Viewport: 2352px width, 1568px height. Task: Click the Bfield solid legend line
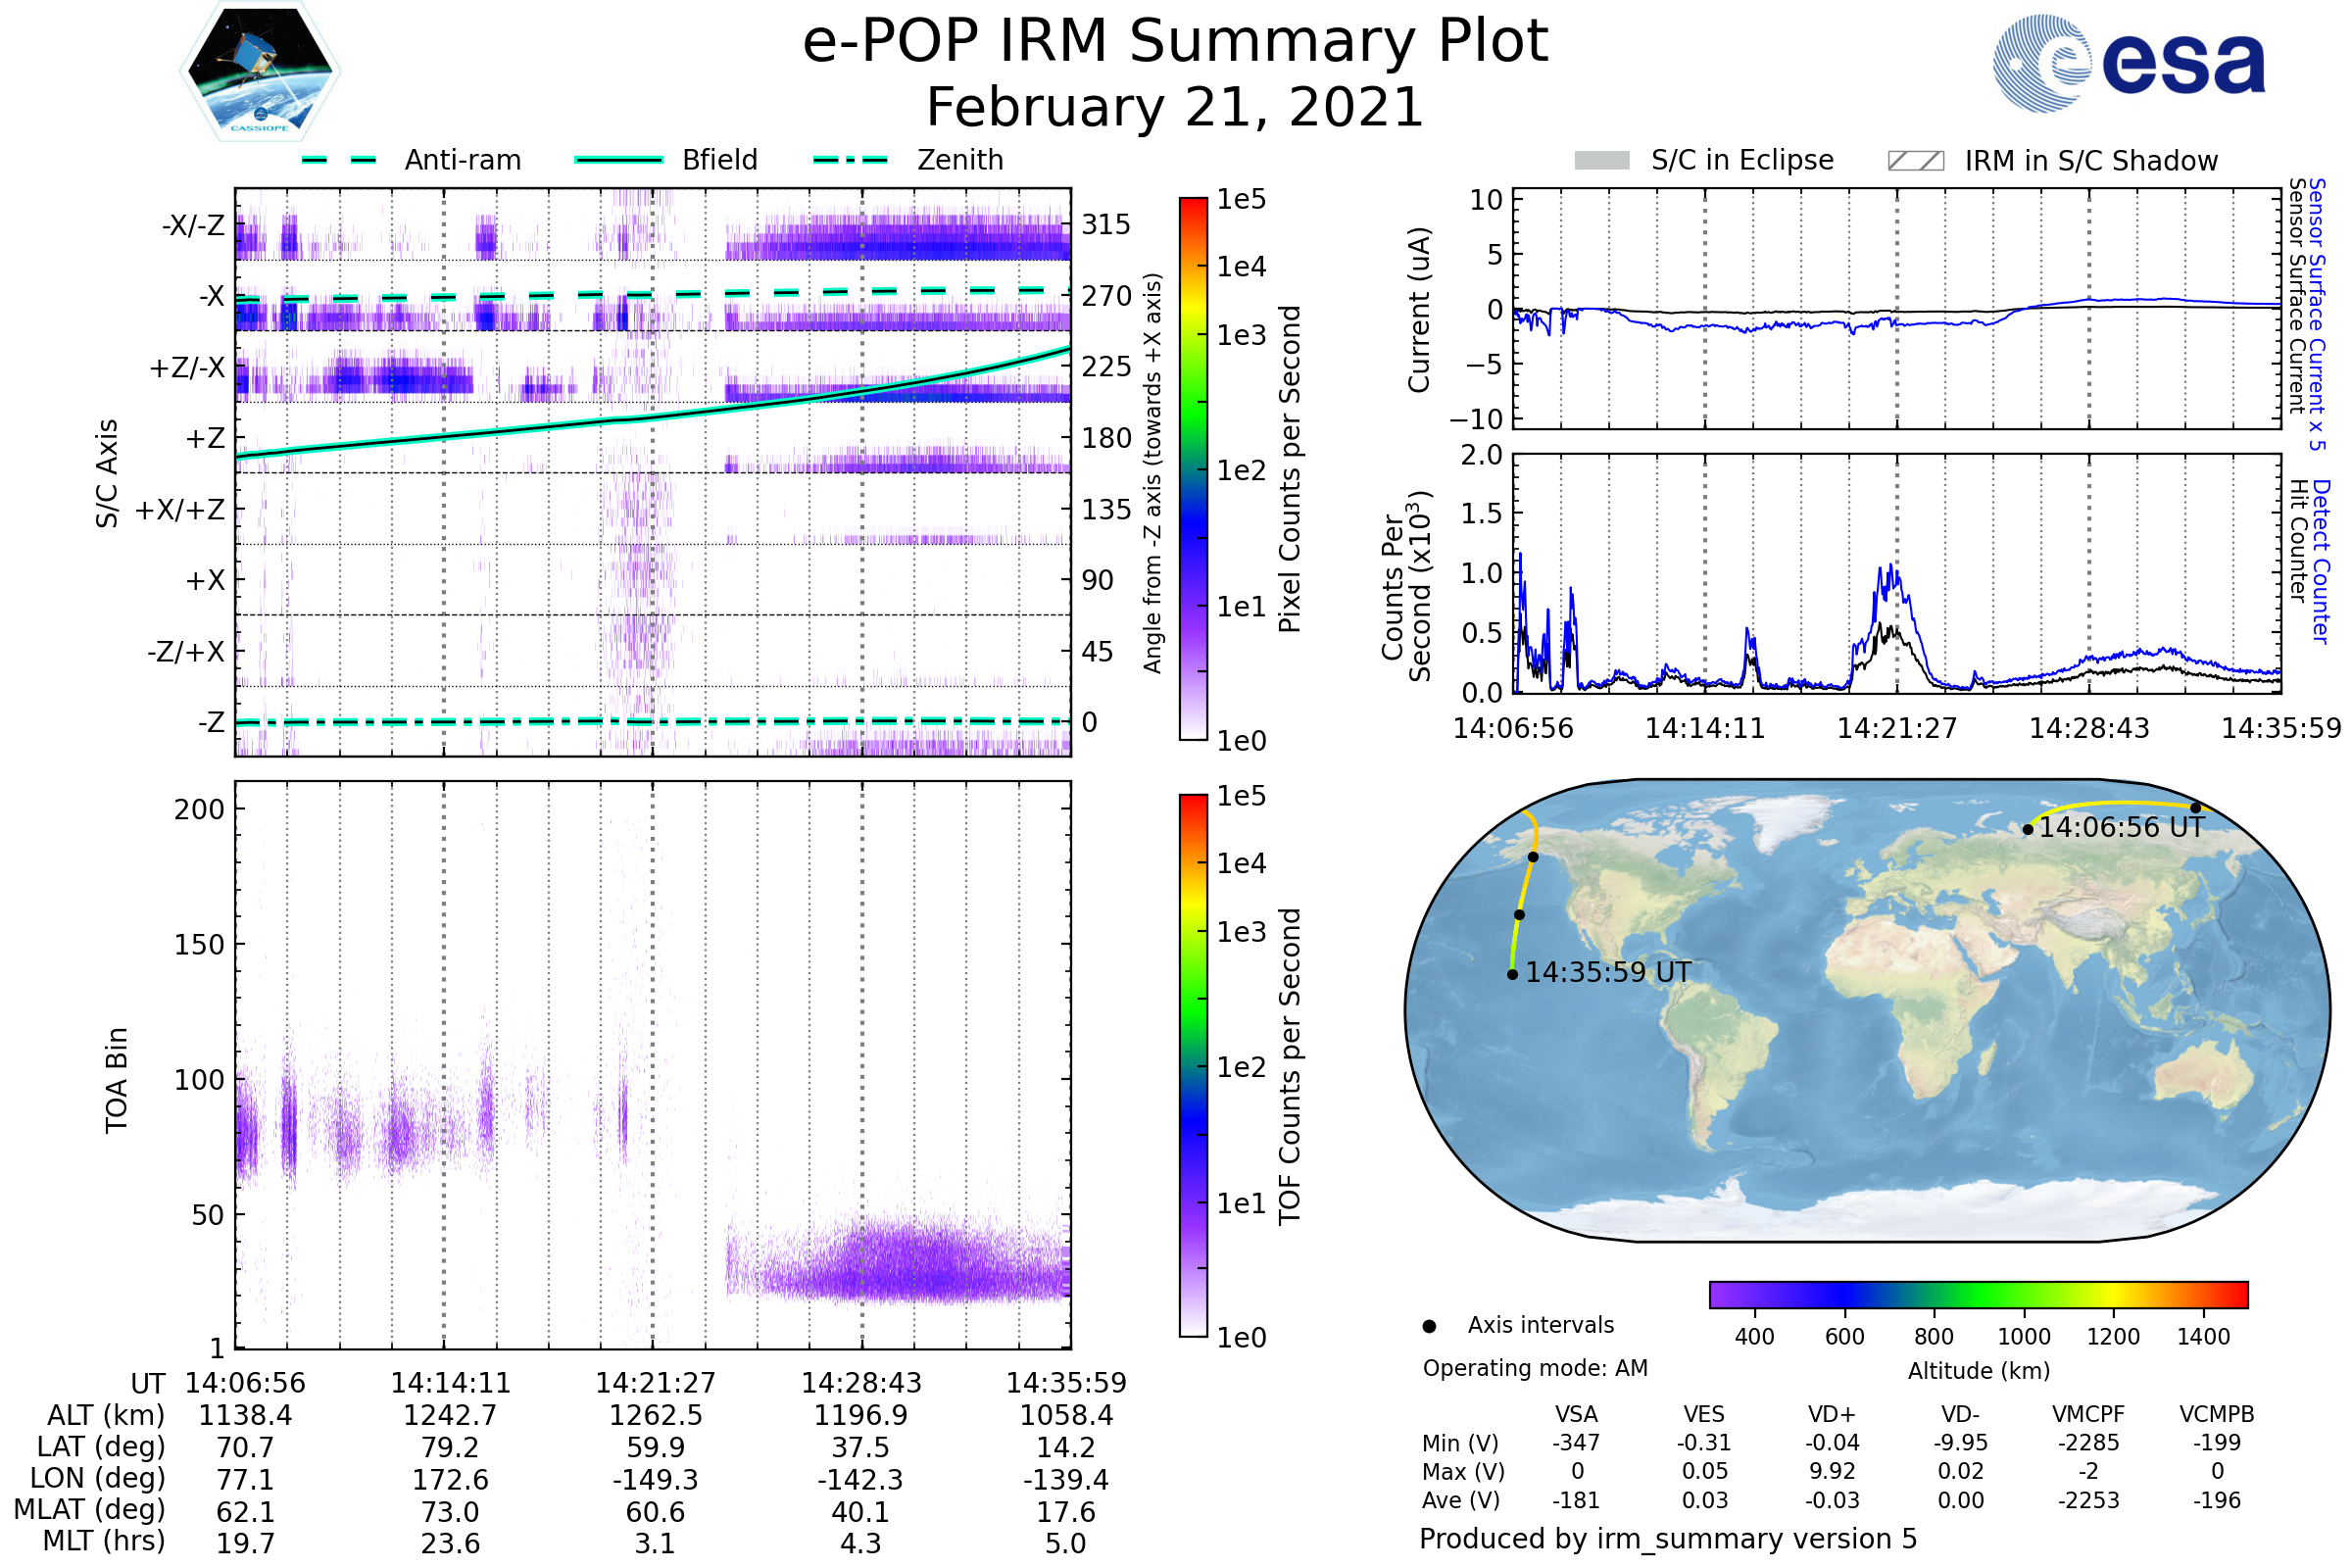(618, 160)
